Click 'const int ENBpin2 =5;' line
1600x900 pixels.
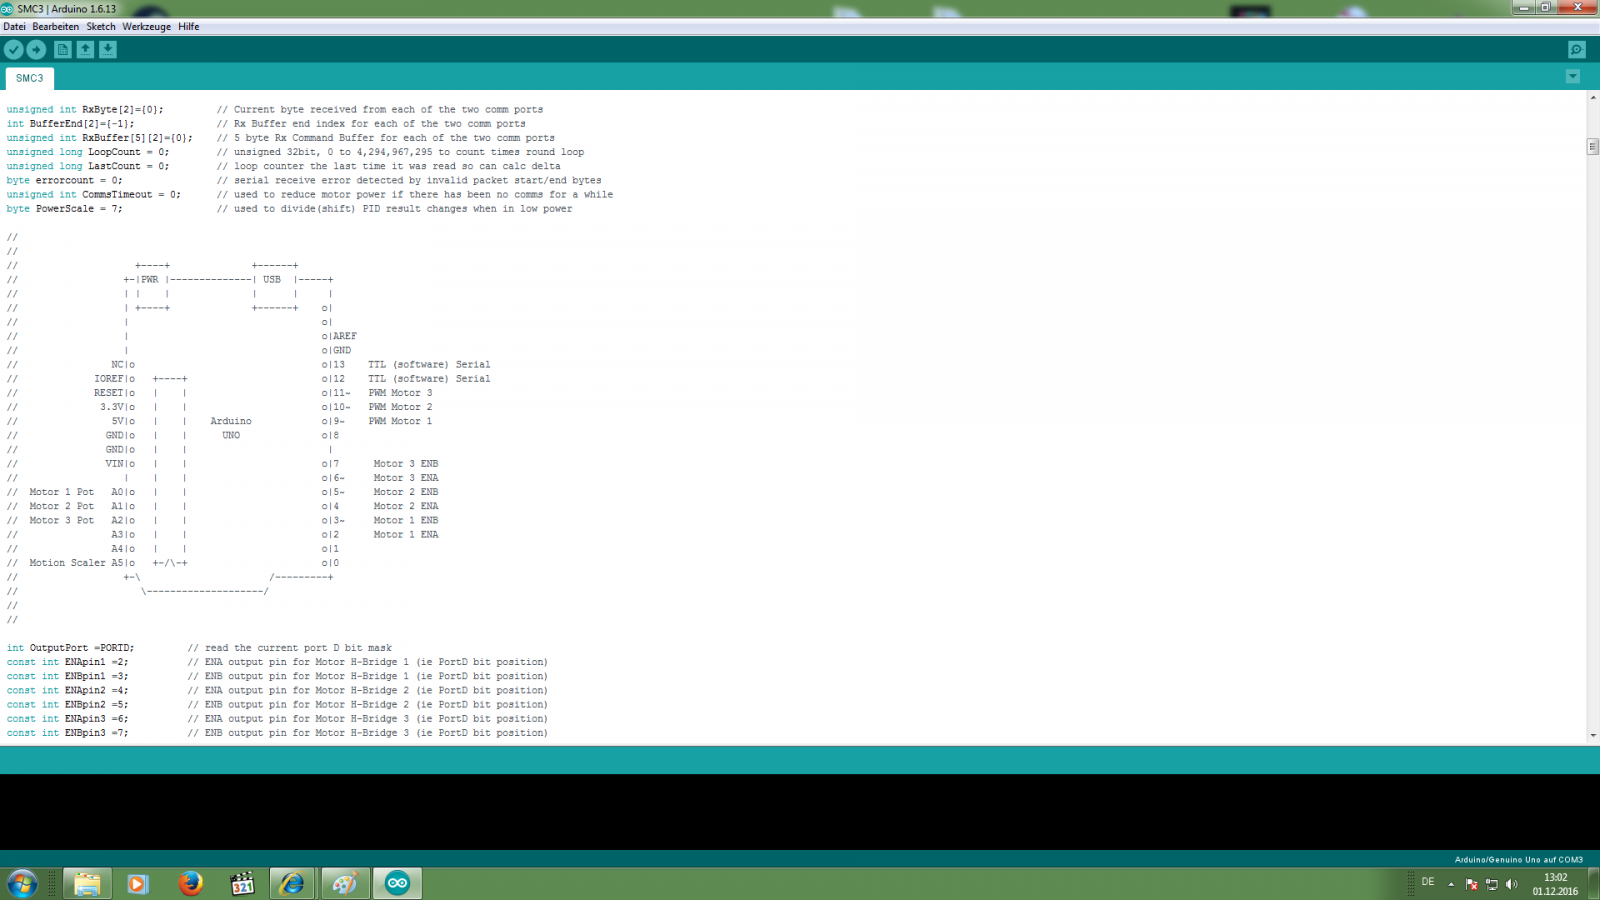[x=67, y=705]
